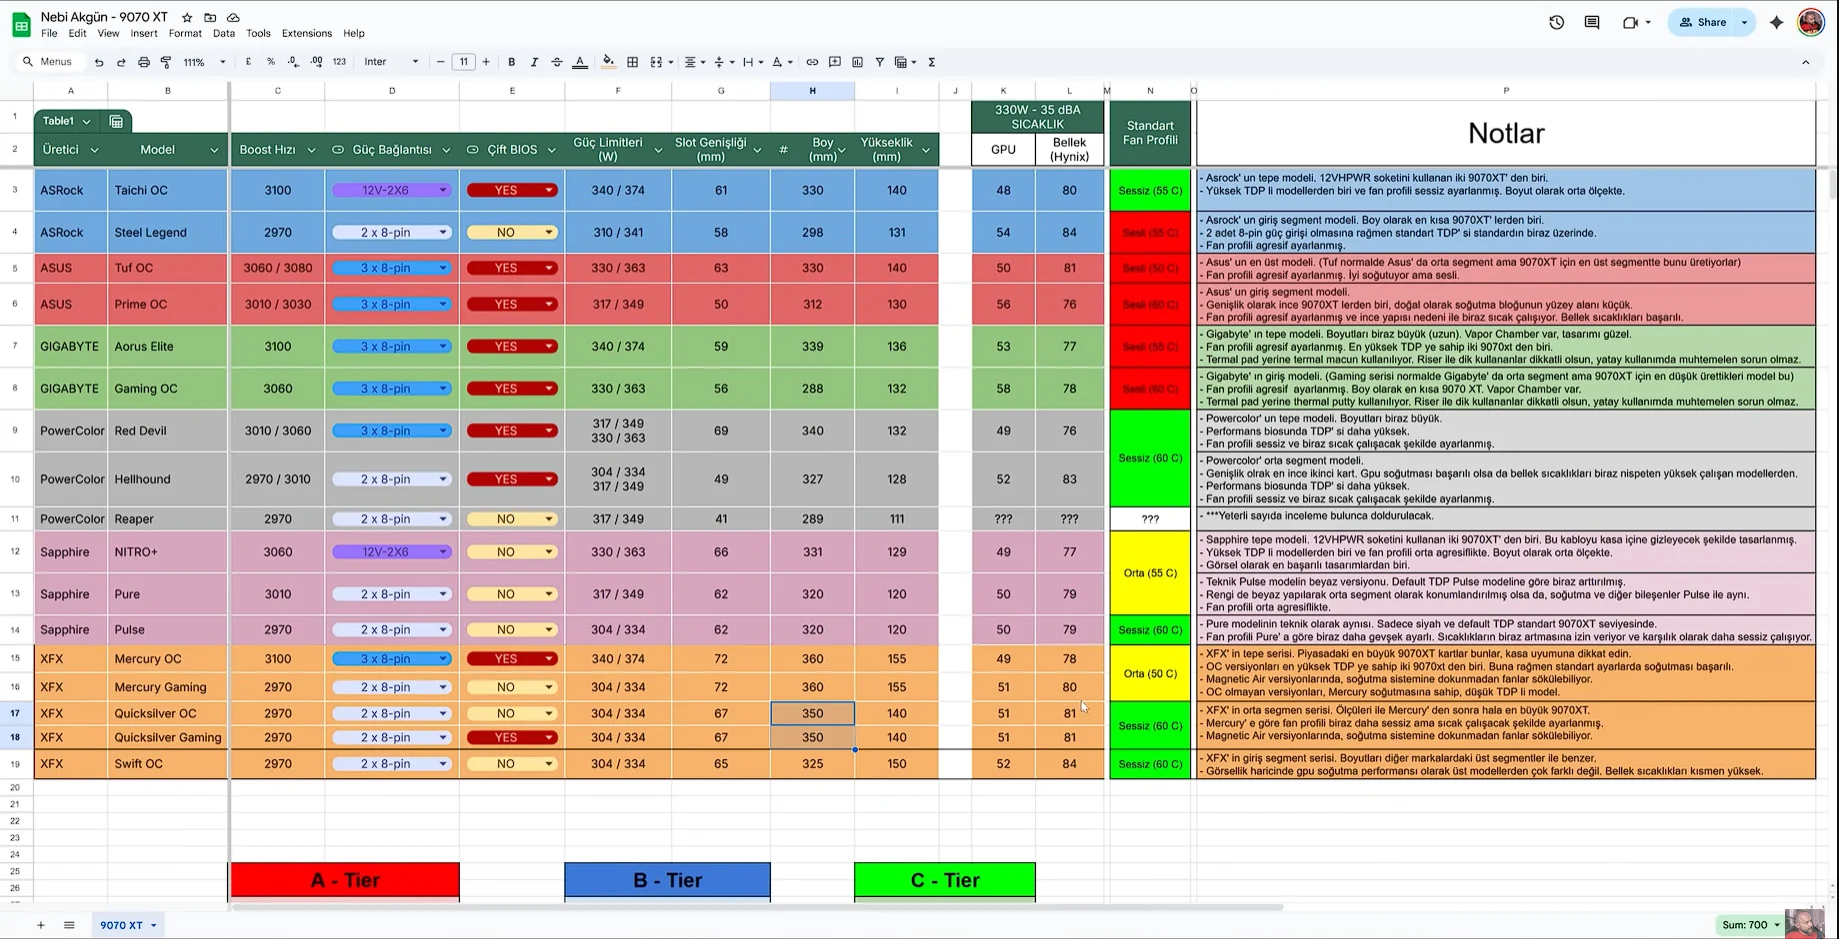The width and height of the screenshot is (1839, 939).
Task: Create a filter
Action: coord(880,62)
